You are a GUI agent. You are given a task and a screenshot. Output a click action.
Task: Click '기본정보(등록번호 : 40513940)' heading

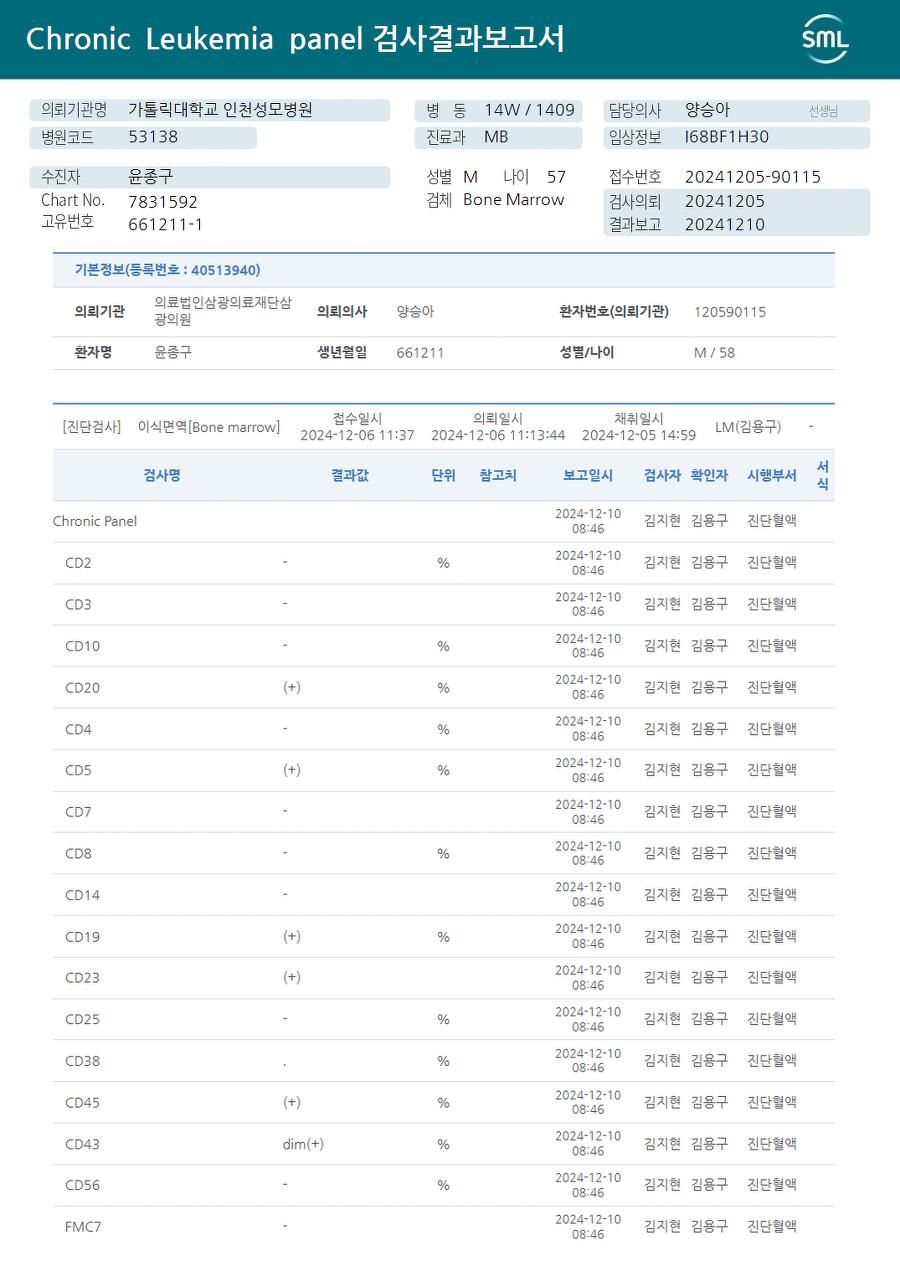[x=167, y=270]
